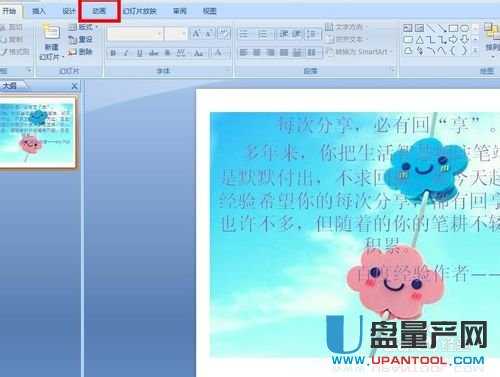Toggle strikethrough formatting

click(x=154, y=53)
